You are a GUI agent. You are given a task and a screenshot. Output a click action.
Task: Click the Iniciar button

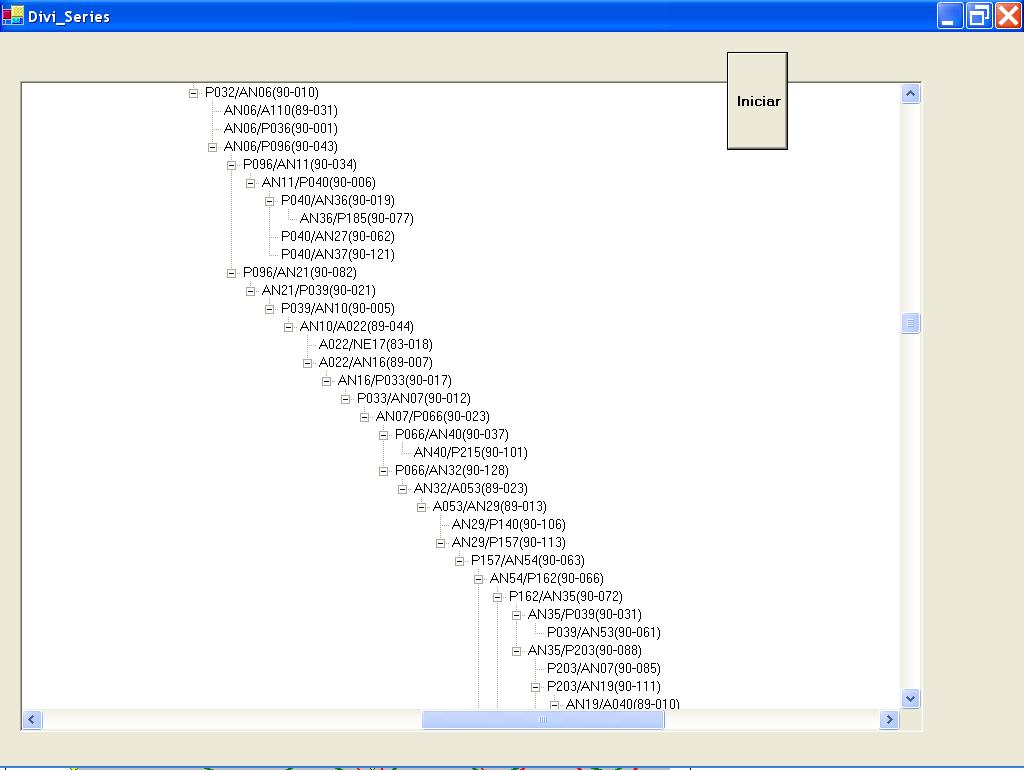tap(757, 101)
